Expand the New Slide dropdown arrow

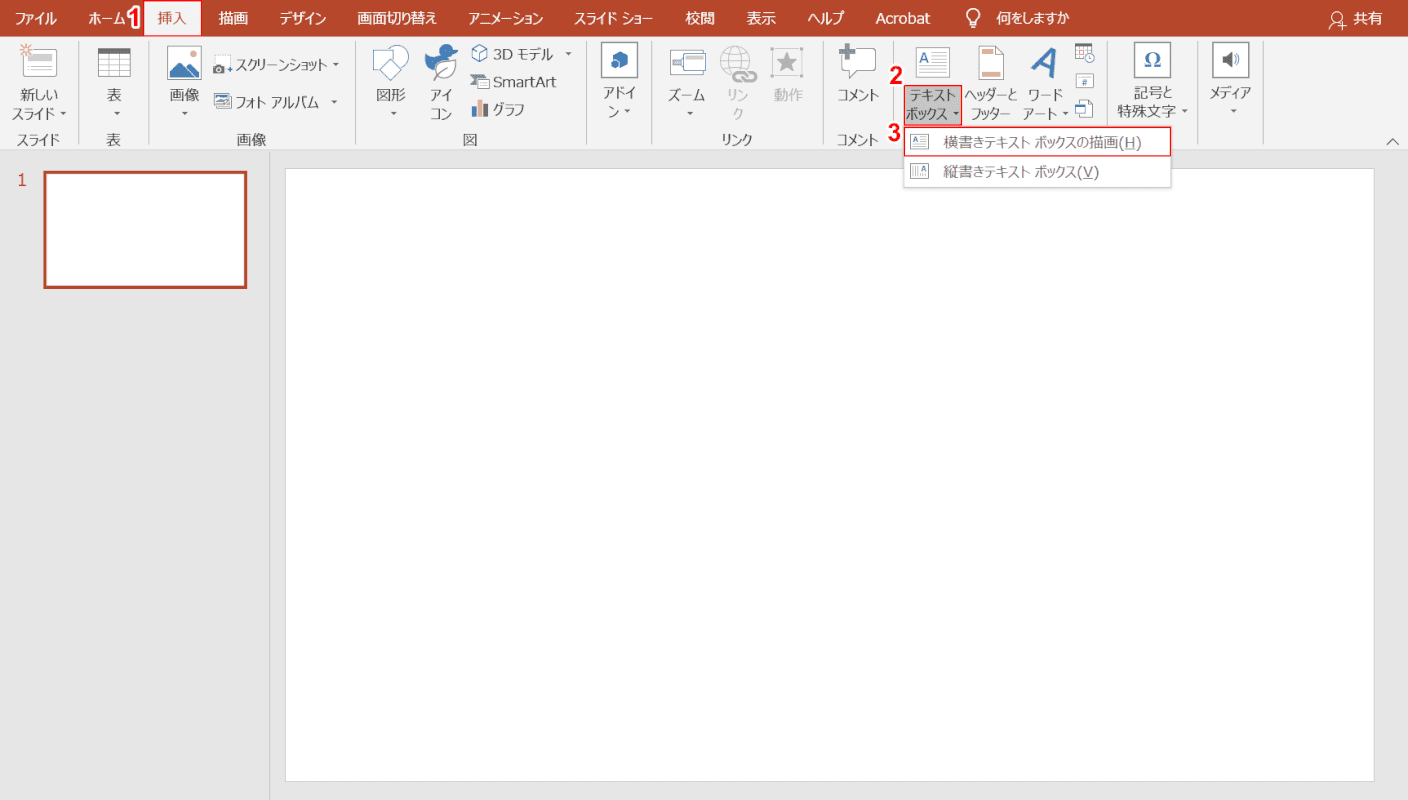point(63,114)
